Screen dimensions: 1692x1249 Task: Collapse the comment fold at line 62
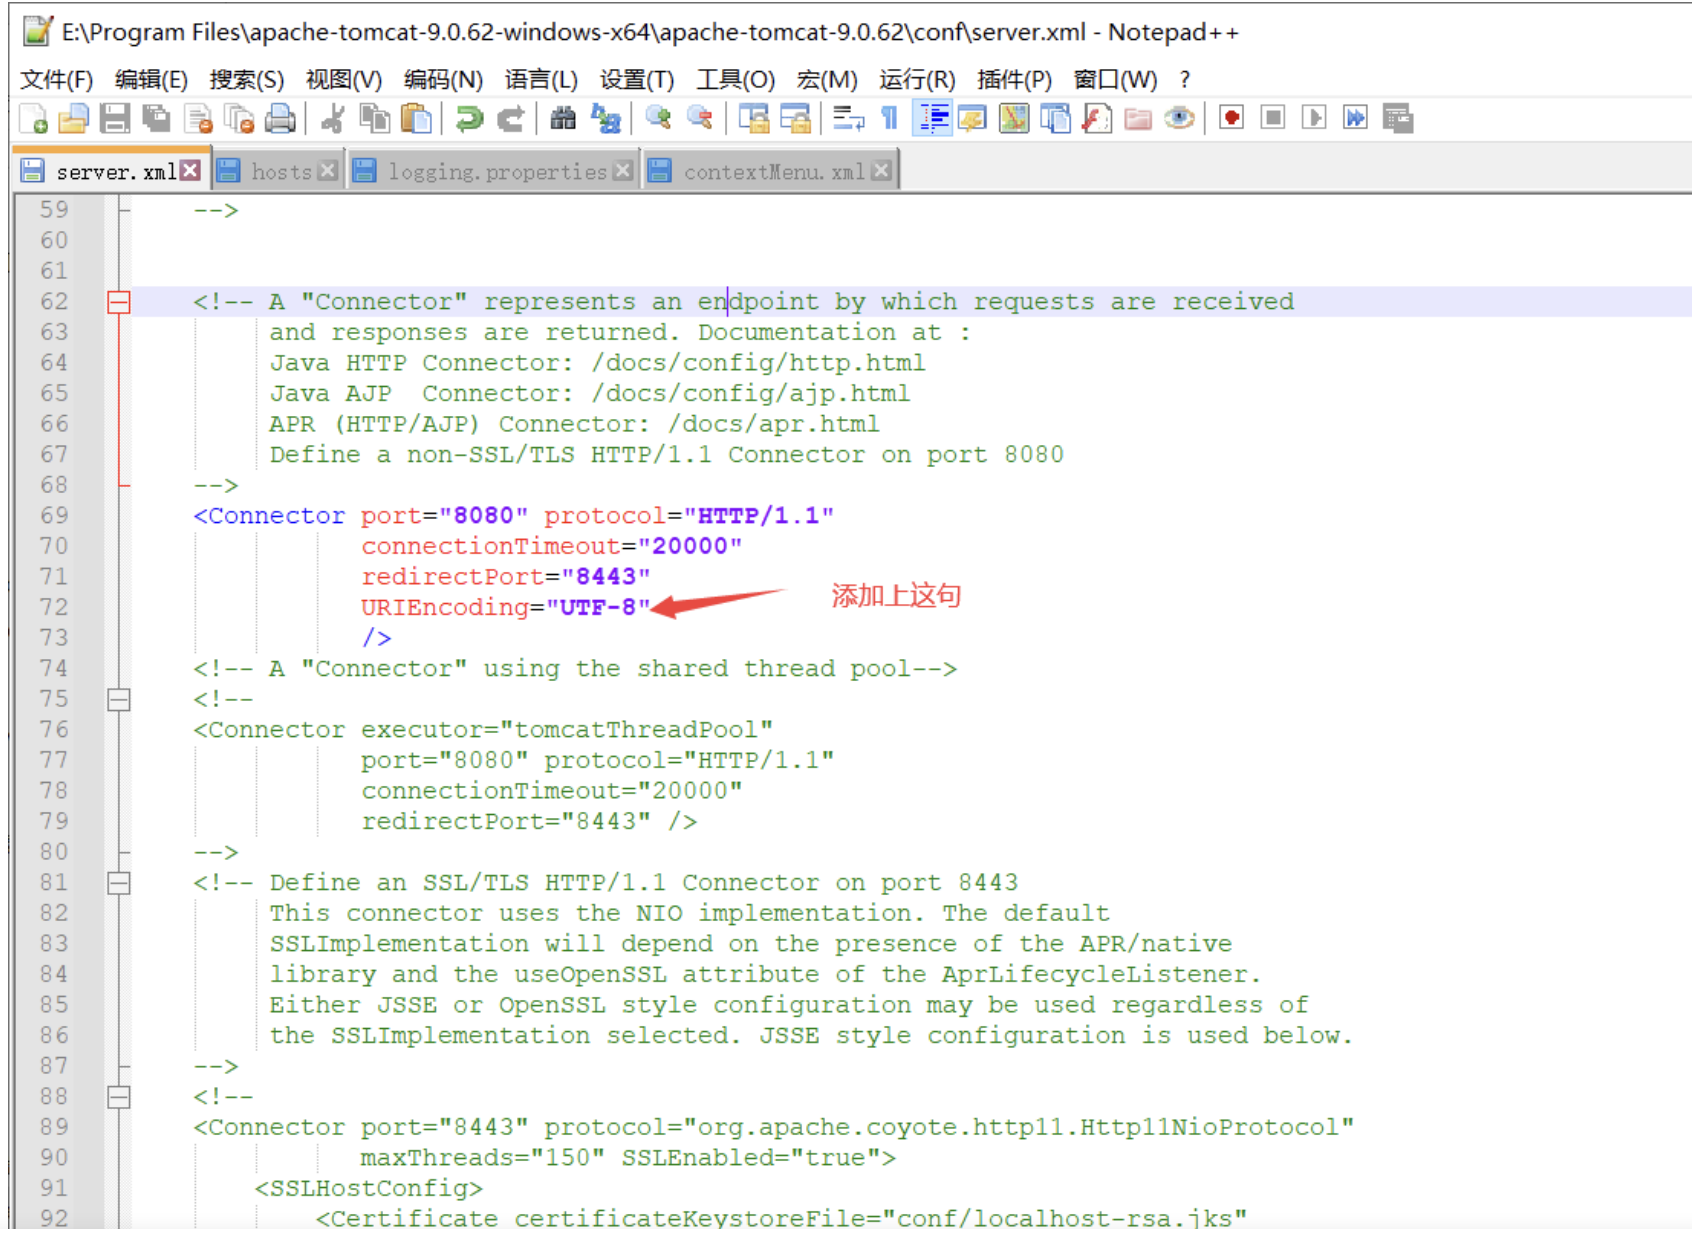coord(119,301)
